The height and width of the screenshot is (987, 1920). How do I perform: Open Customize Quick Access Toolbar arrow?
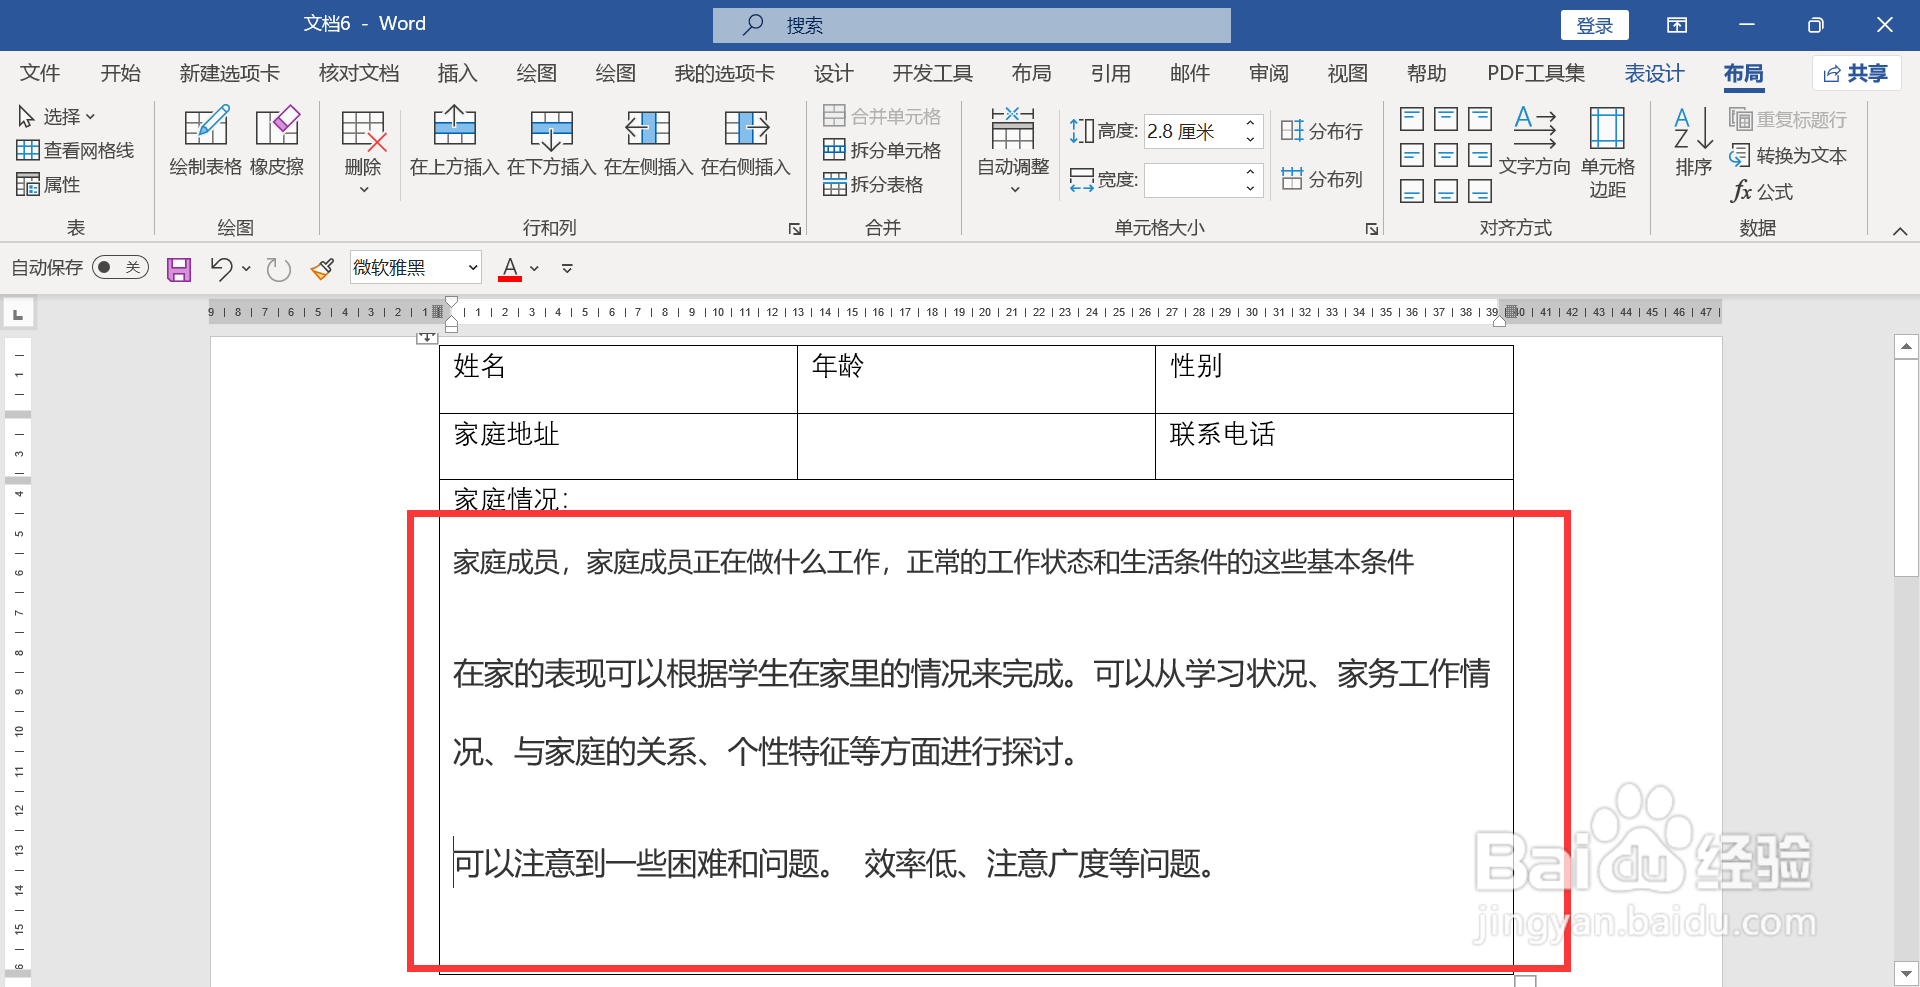click(x=567, y=268)
